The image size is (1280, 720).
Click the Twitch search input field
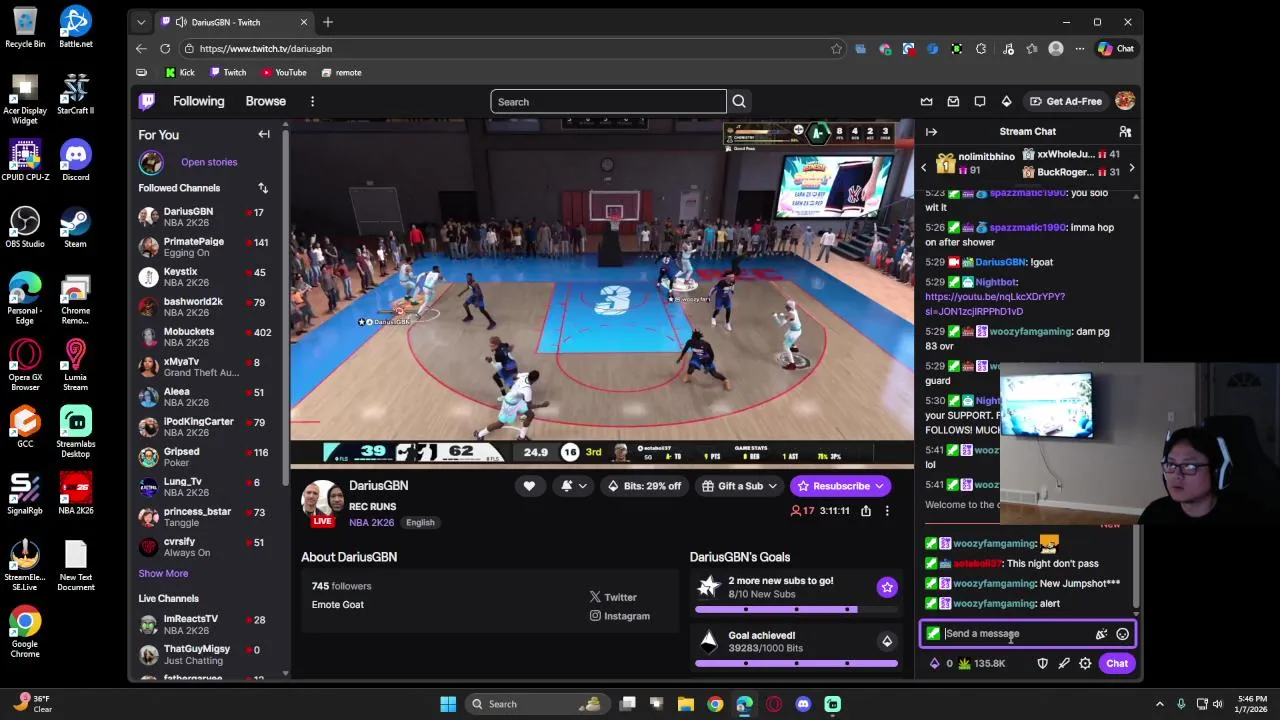608,101
